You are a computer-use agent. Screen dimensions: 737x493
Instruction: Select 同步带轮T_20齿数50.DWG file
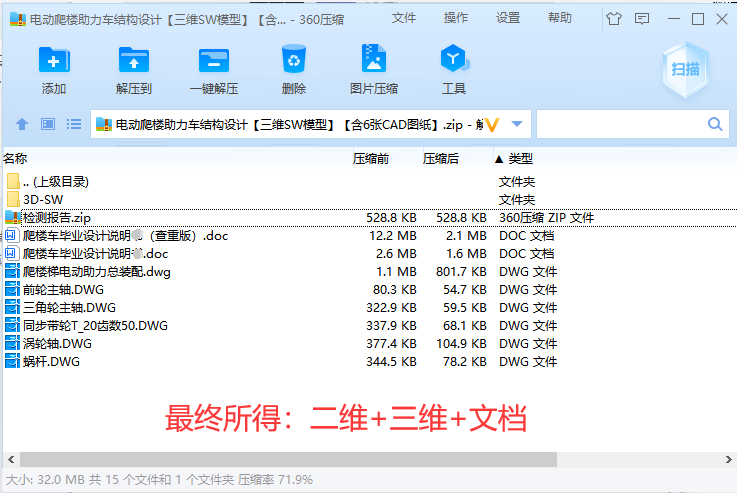pos(95,326)
